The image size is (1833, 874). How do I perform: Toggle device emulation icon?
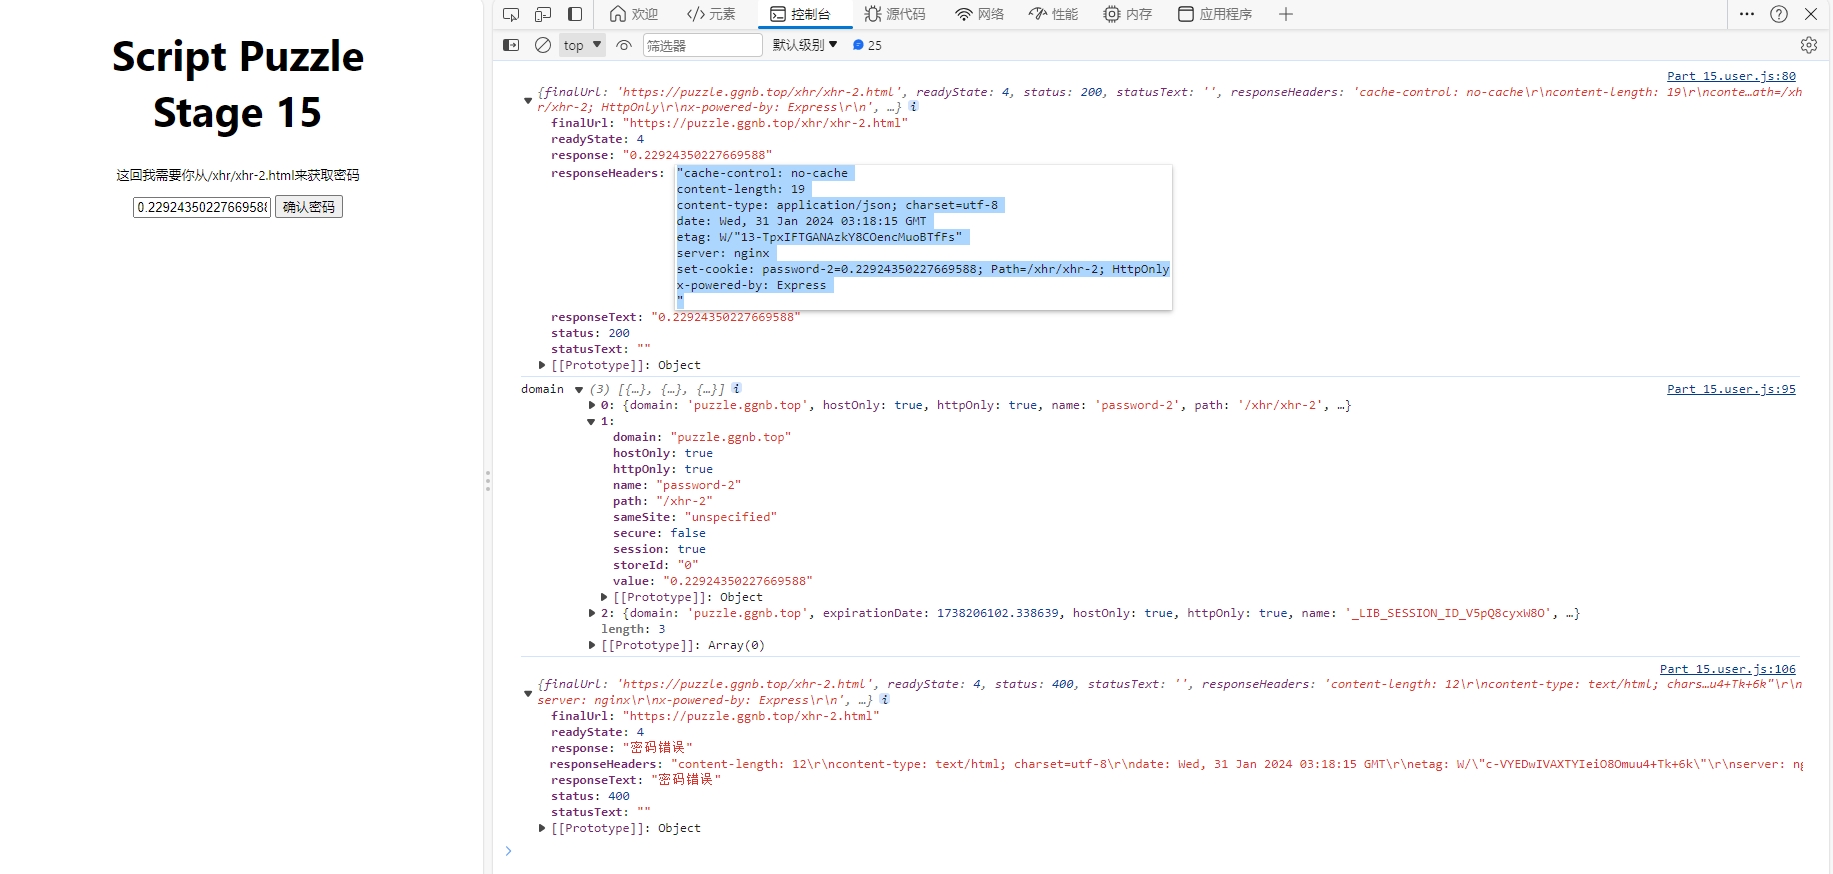click(x=543, y=14)
